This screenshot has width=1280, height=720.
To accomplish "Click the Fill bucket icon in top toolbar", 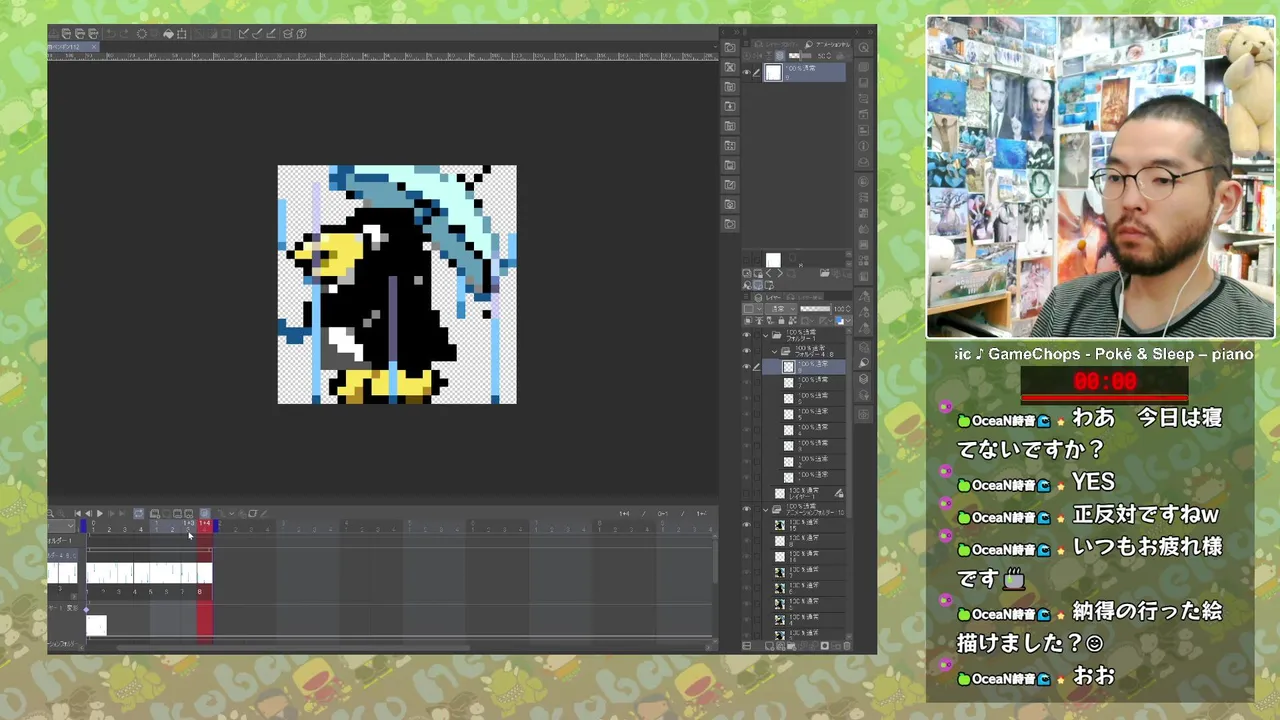I will point(168,34).
